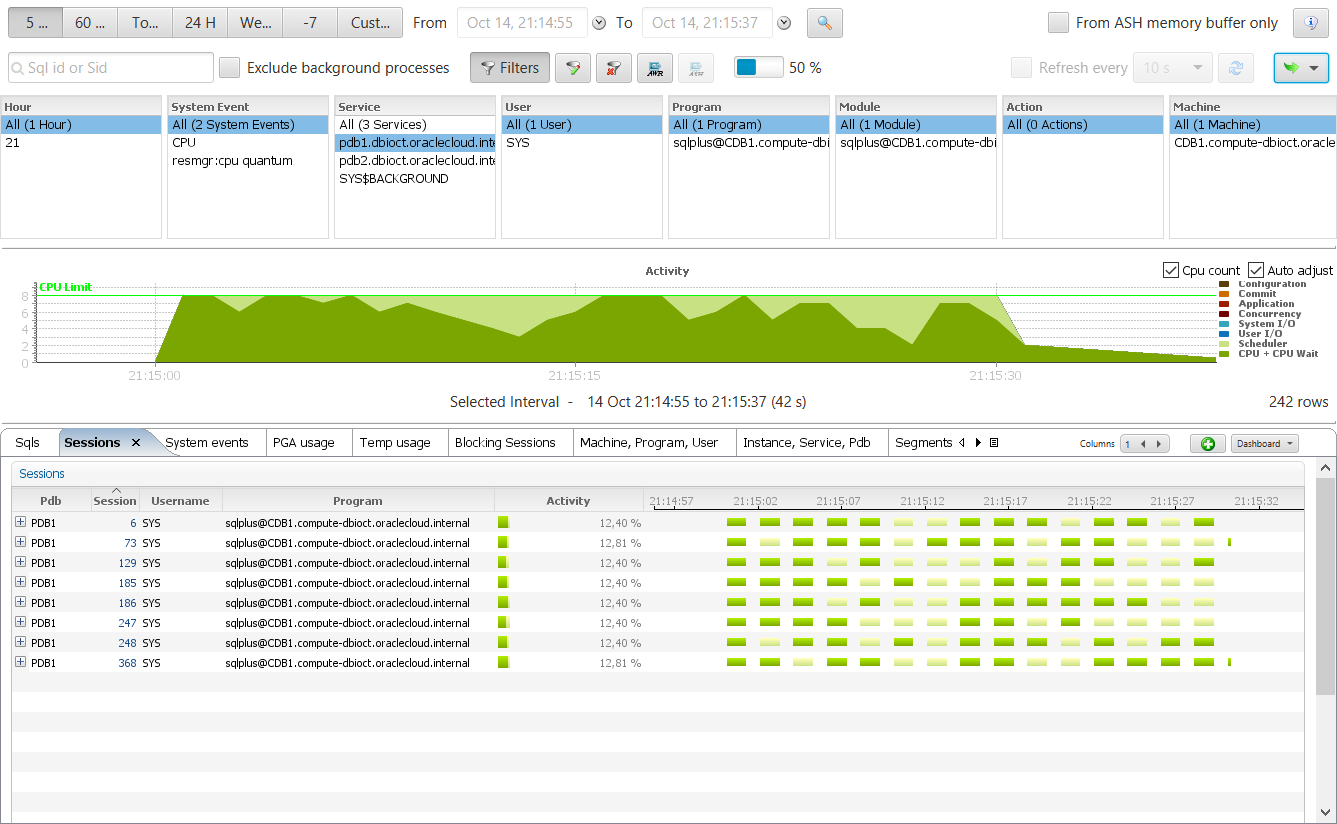Click the Sql id or Sid search field
The image size is (1337, 824).
[x=111, y=68]
